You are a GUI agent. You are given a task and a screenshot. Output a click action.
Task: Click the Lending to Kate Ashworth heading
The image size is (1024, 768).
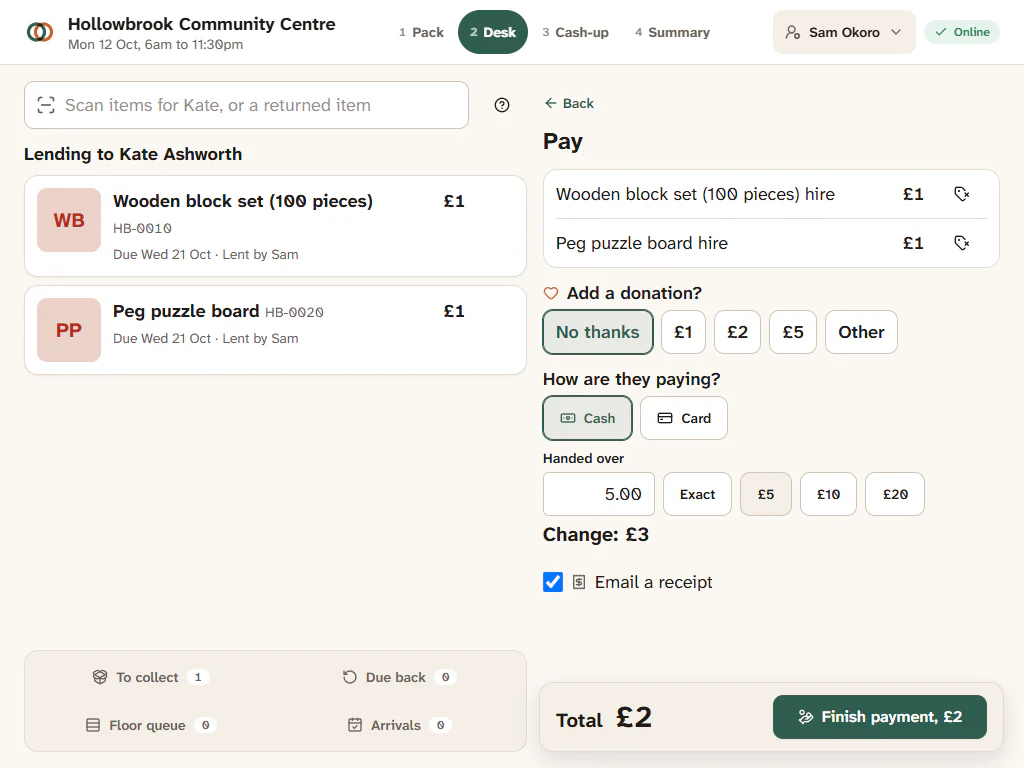pyautogui.click(x=133, y=154)
